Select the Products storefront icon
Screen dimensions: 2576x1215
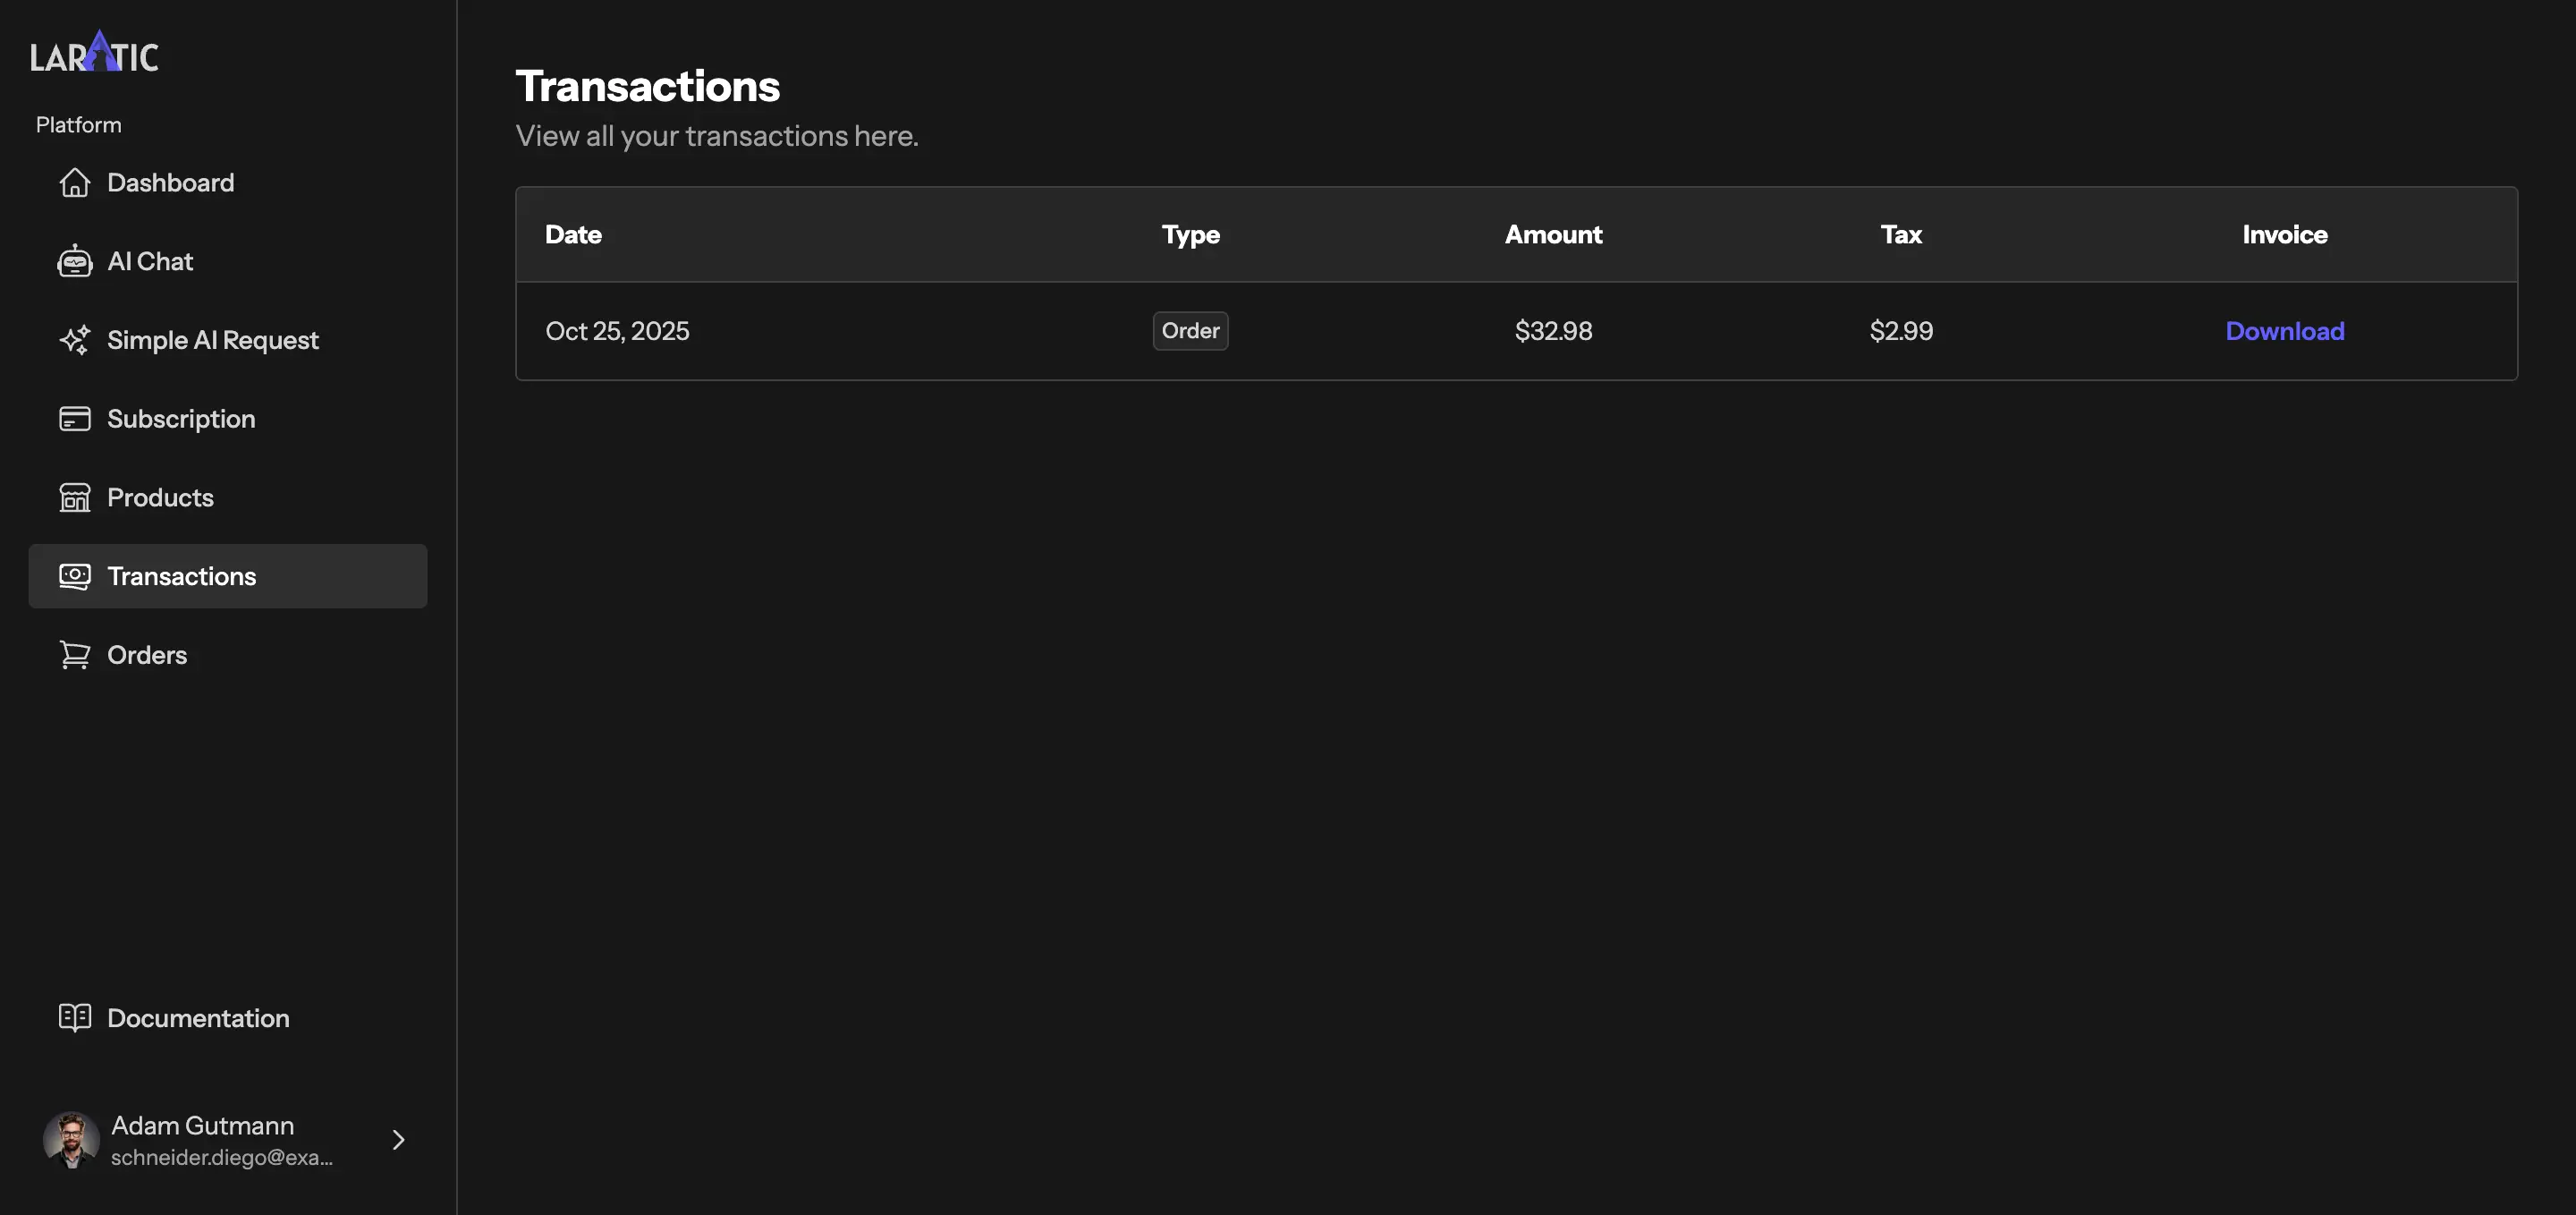tap(75, 497)
